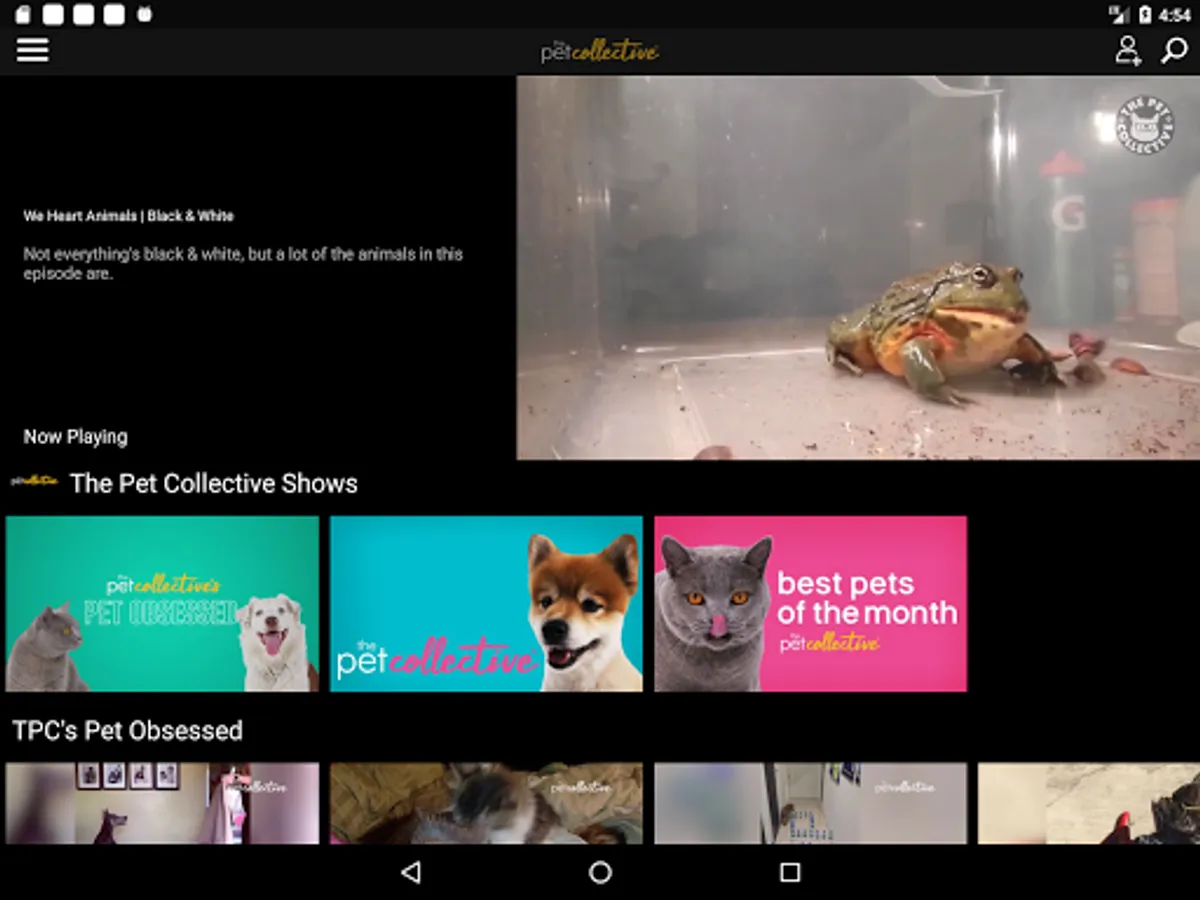Play the dog near picture frames video
The height and width of the screenshot is (900, 1200).
tap(162, 803)
